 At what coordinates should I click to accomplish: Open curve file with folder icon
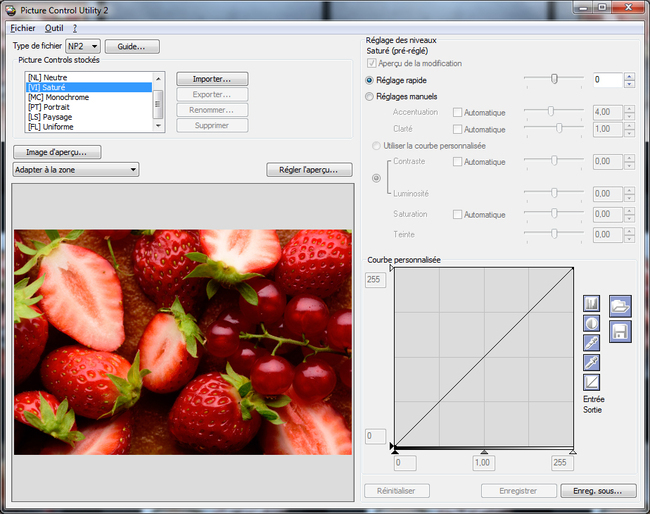tap(620, 306)
